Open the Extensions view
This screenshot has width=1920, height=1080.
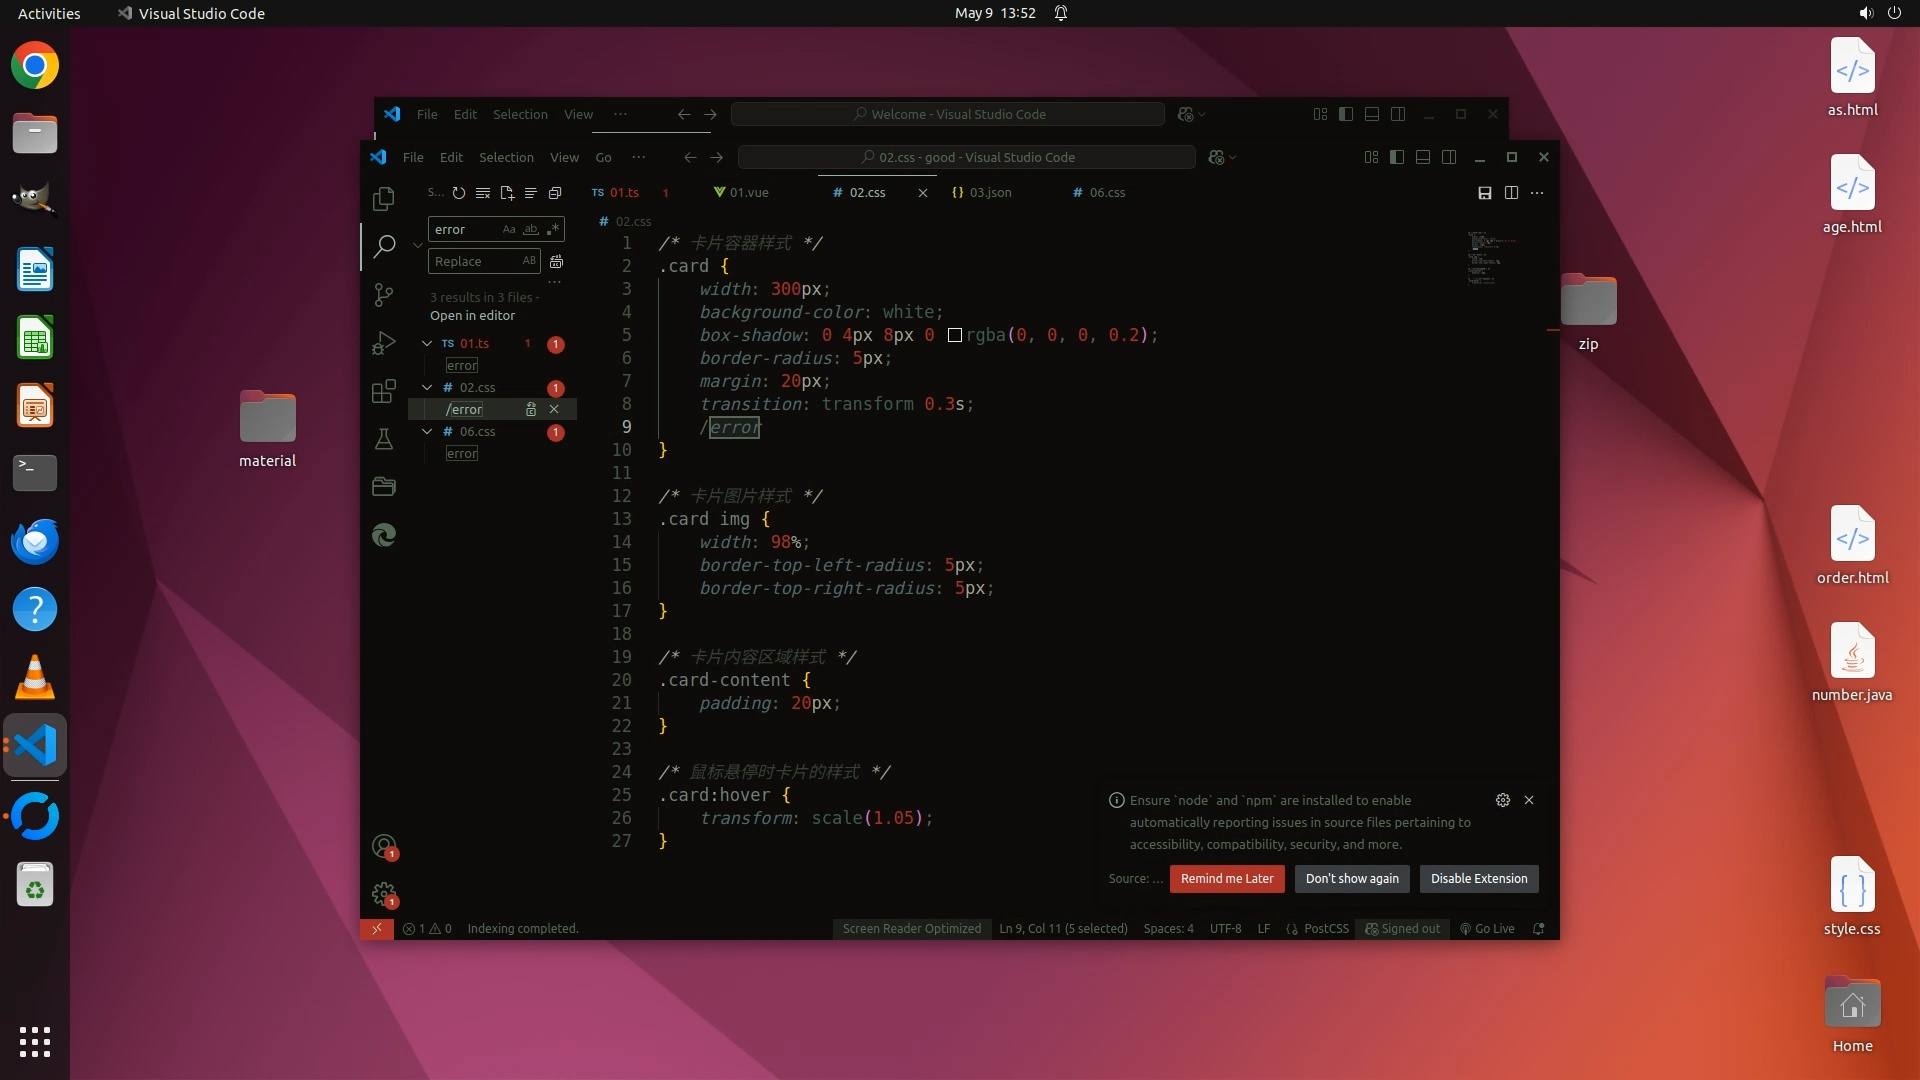pyautogui.click(x=383, y=391)
